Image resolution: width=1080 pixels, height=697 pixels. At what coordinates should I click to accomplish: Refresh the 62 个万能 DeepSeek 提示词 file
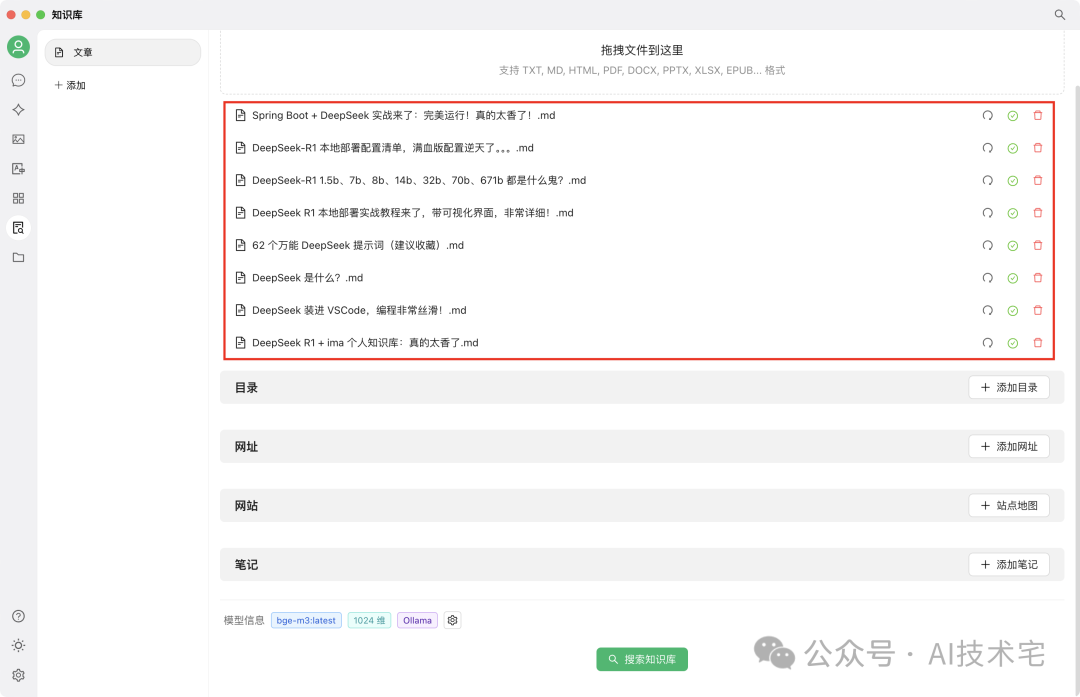[x=988, y=245]
